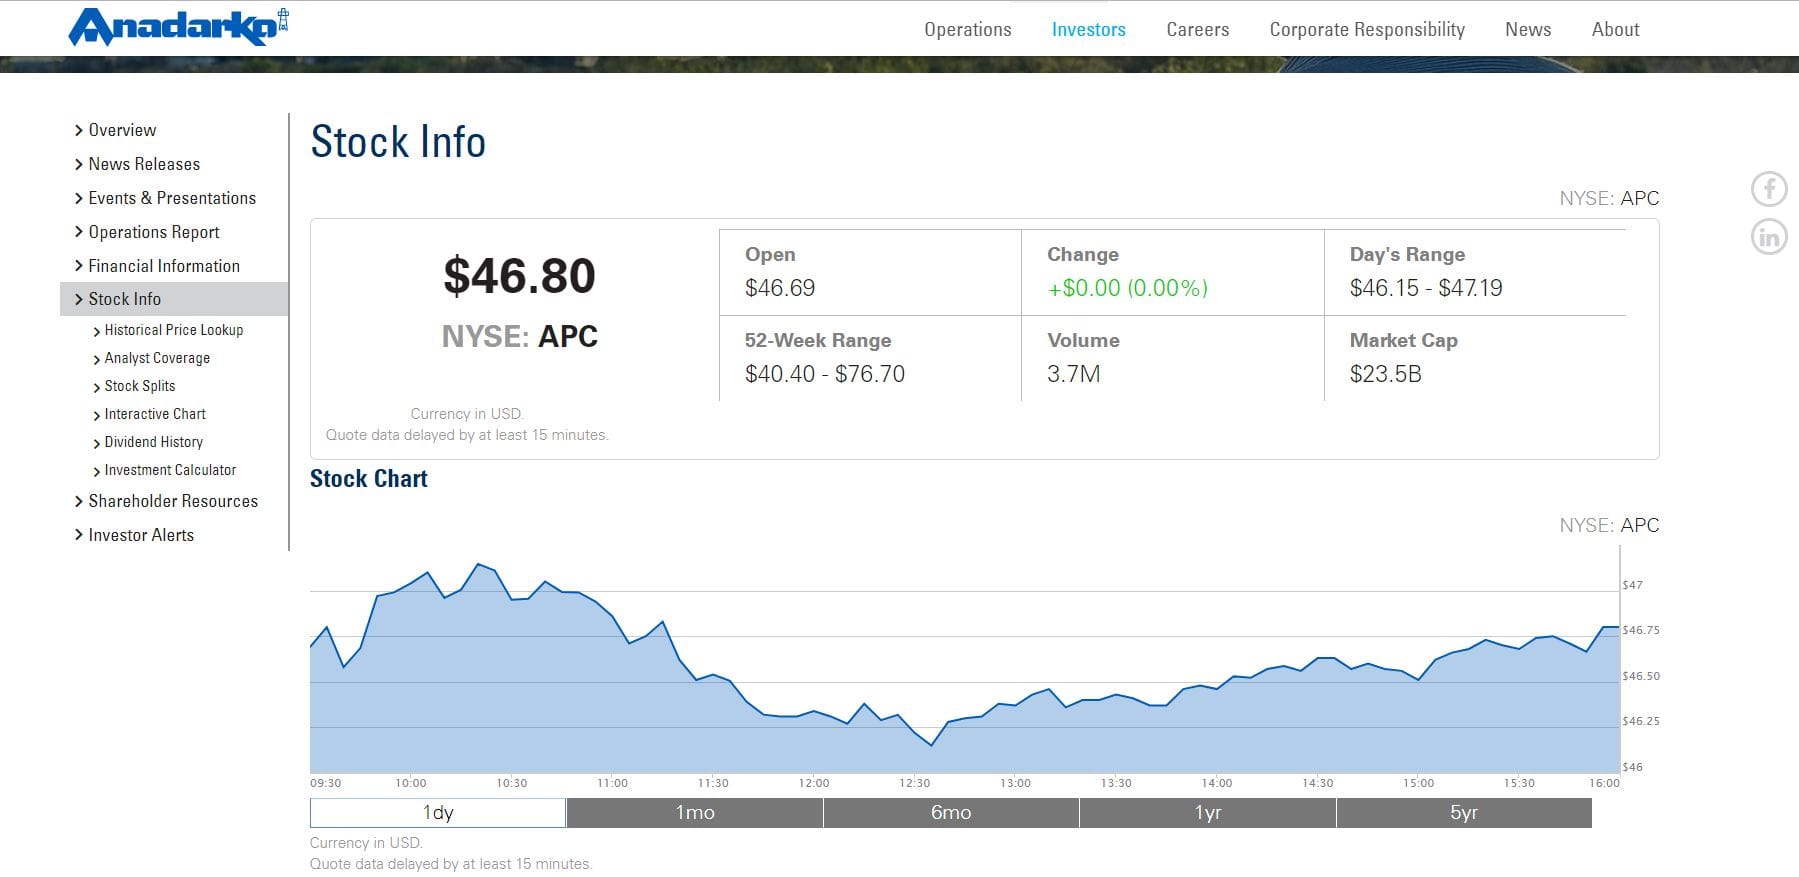
Task: Switch chart to 5yr range
Action: [x=1464, y=813]
